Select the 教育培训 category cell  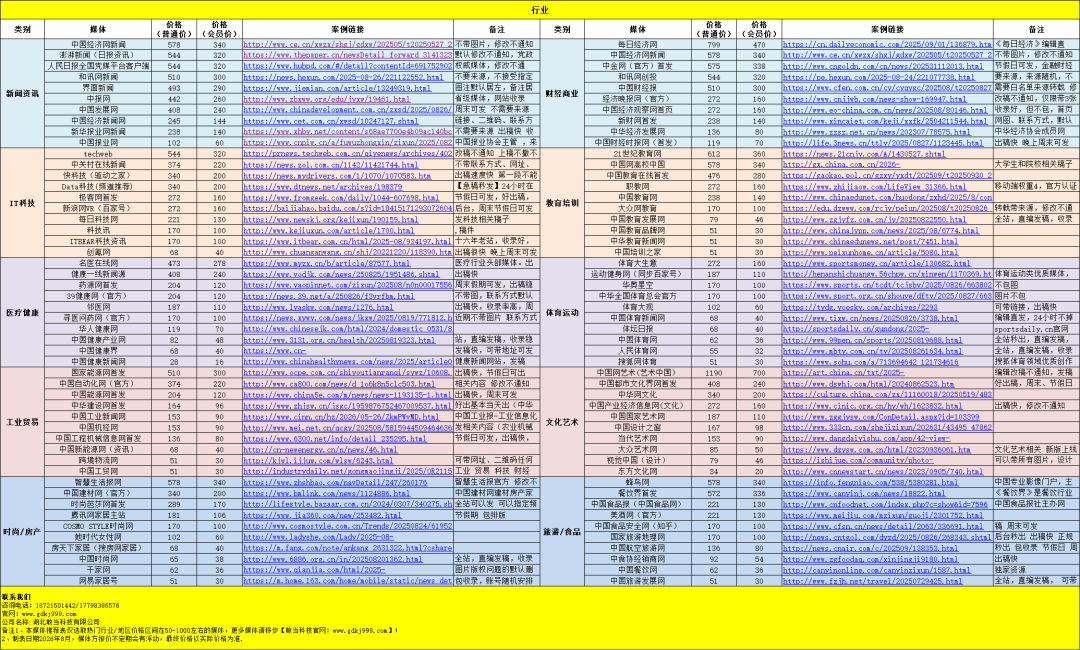562,202
